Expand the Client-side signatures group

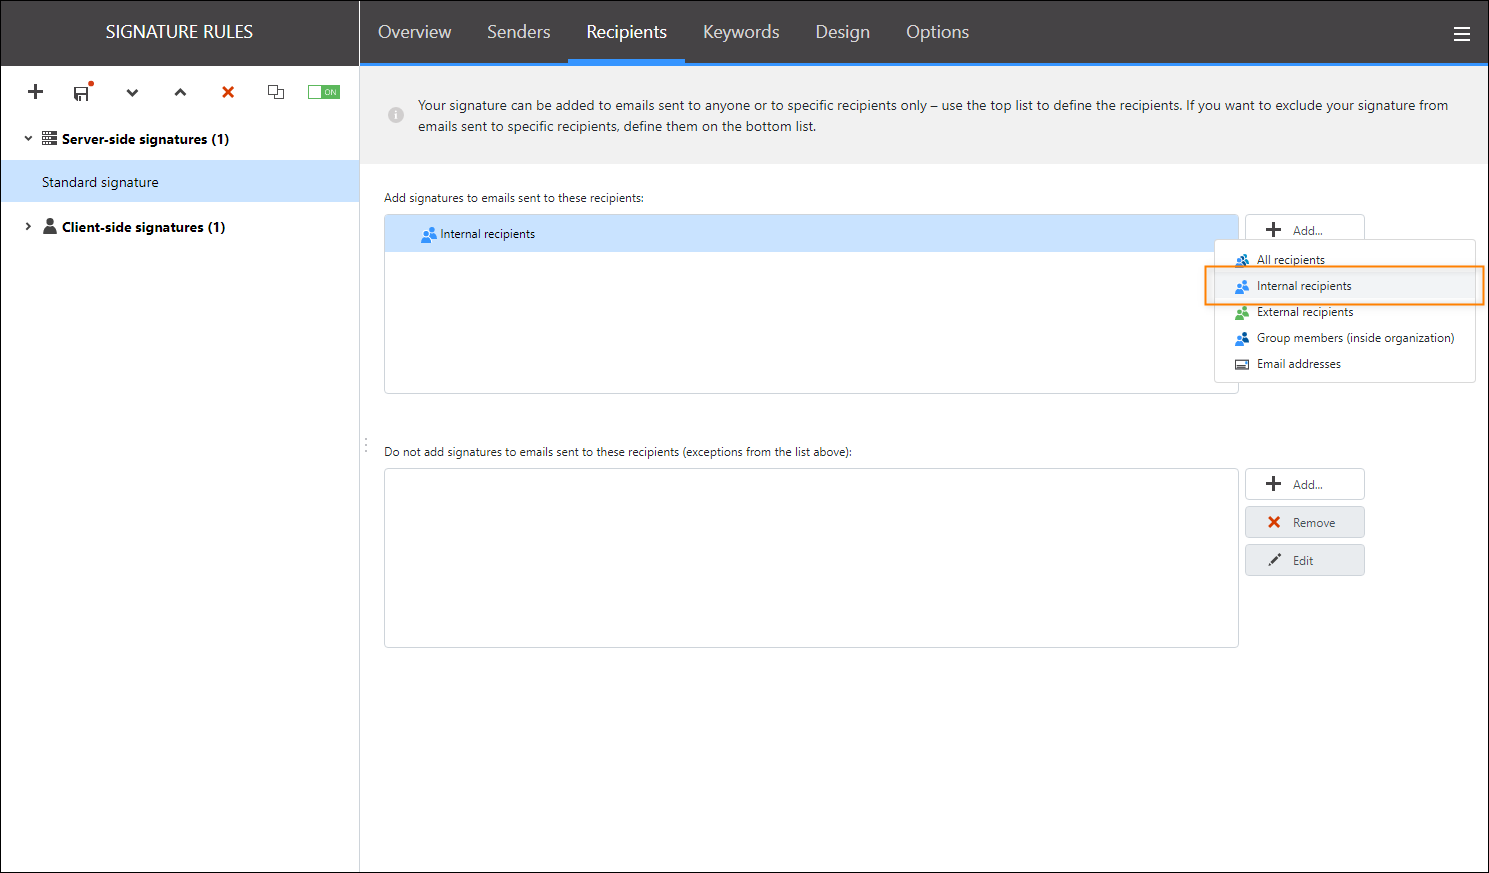pyautogui.click(x=27, y=226)
